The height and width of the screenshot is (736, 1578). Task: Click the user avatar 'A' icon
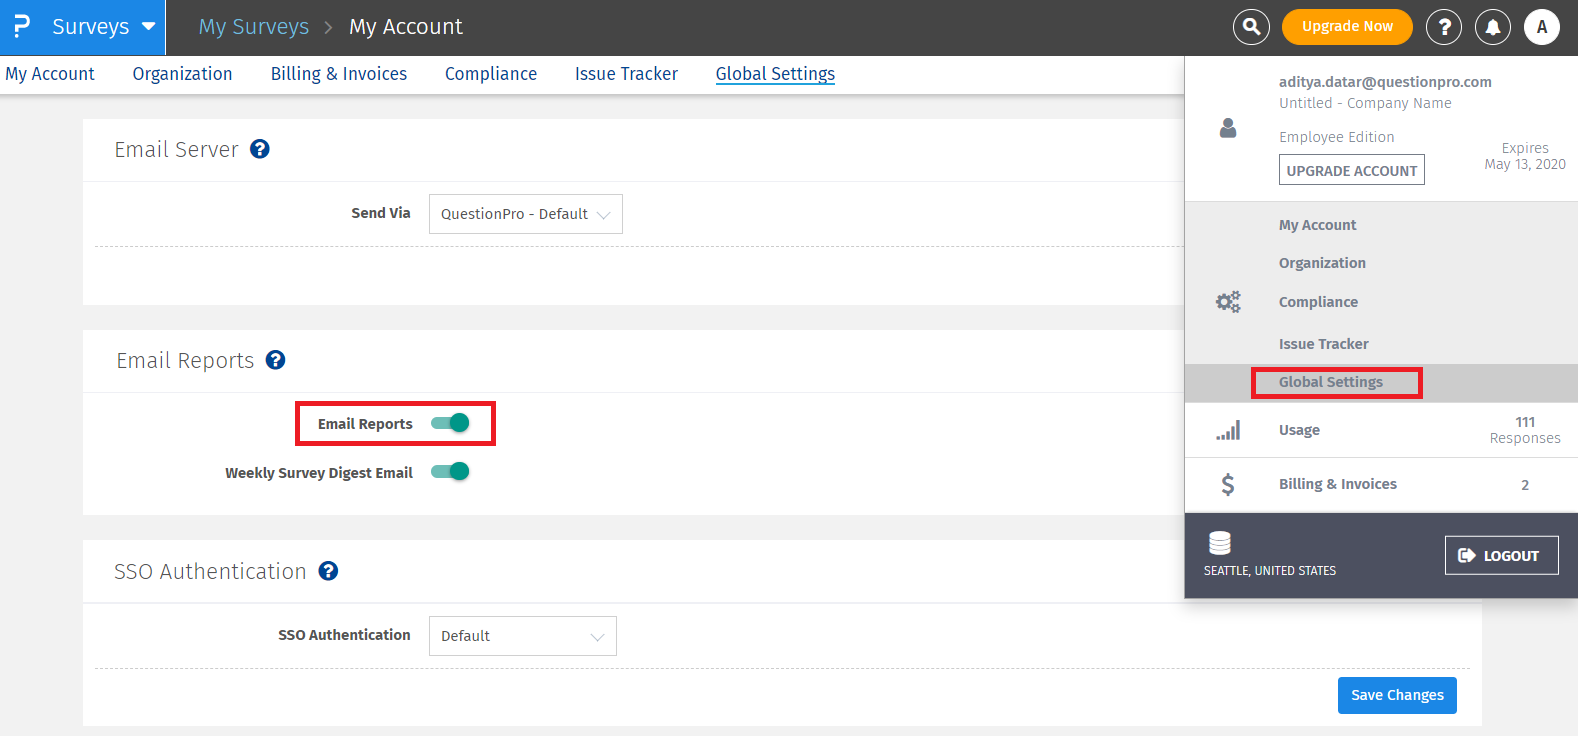click(1541, 27)
